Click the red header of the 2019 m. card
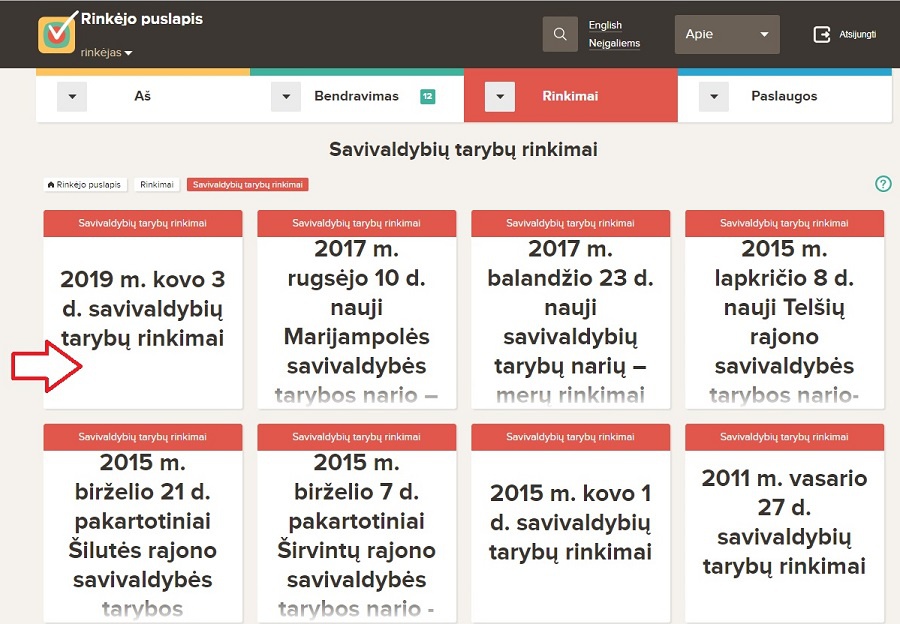 (x=143, y=223)
